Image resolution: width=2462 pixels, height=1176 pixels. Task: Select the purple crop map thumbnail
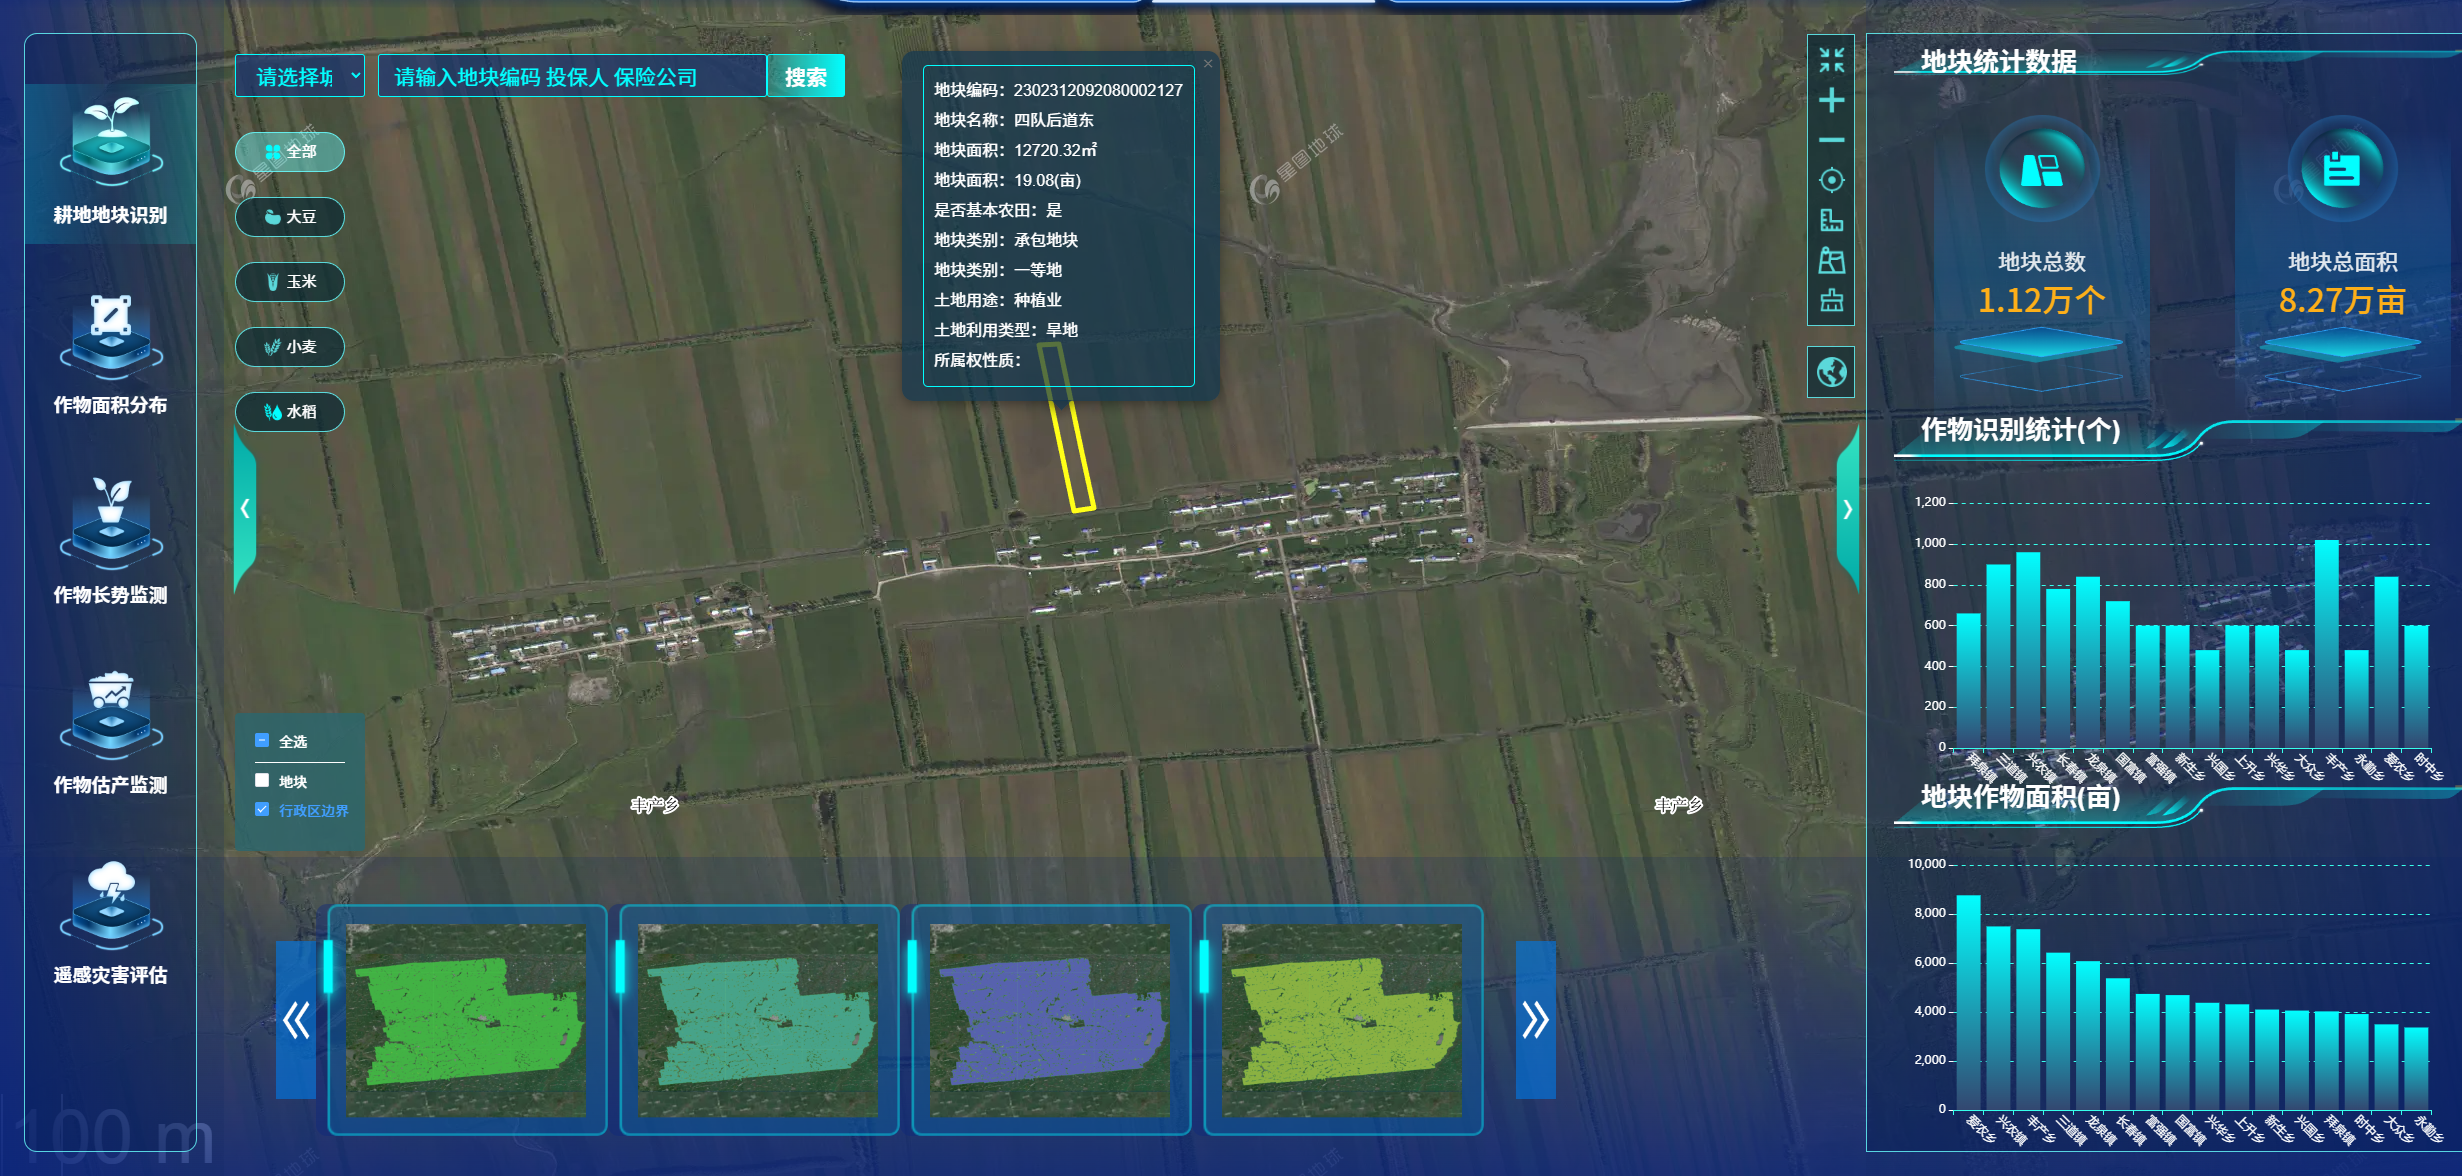1050,1019
